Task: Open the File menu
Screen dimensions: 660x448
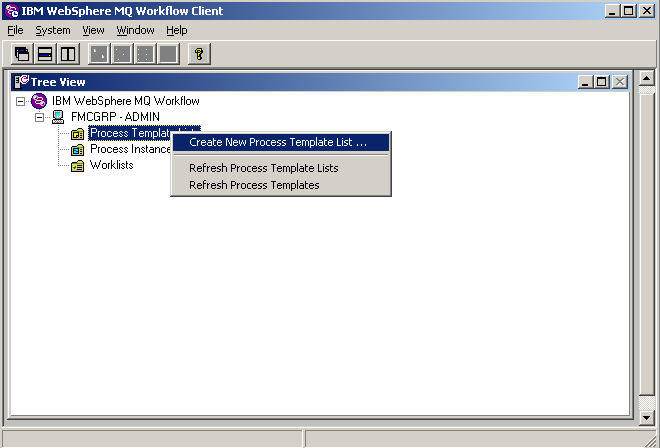Action: point(16,30)
